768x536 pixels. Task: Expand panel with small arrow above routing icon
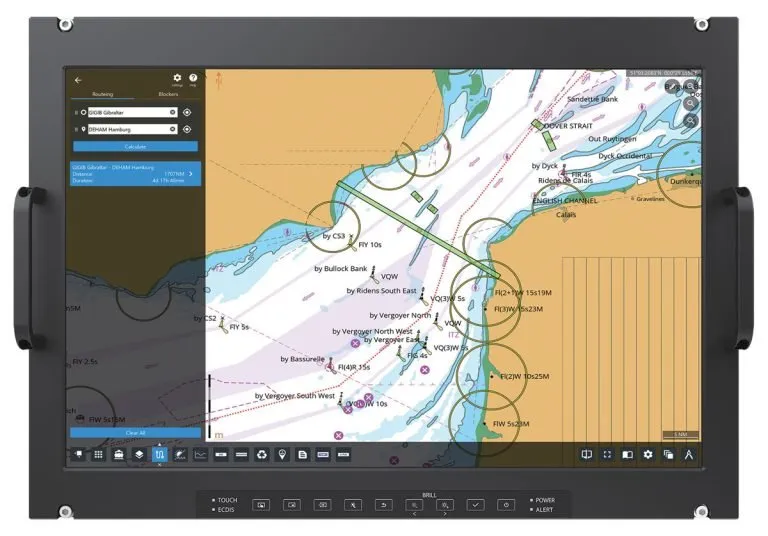(160, 444)
